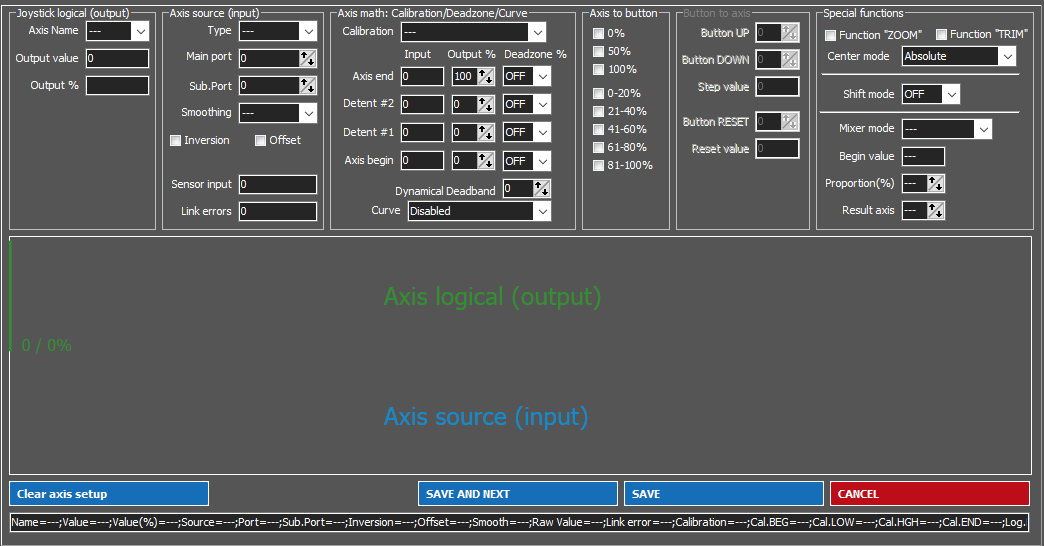Click the Output value field
This screenshot has width=1044, height=546.
117,59
